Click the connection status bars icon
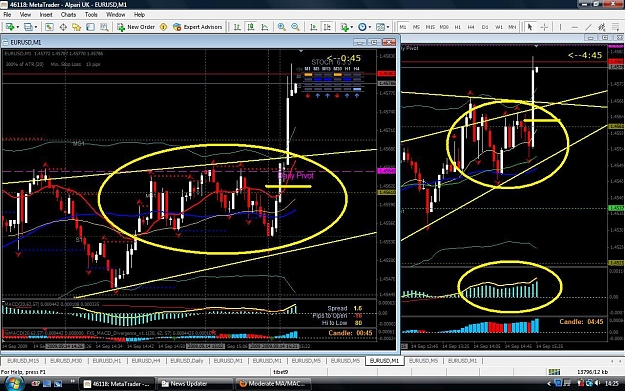The width and height of the screenshot is (625, 391). [554, 372]
